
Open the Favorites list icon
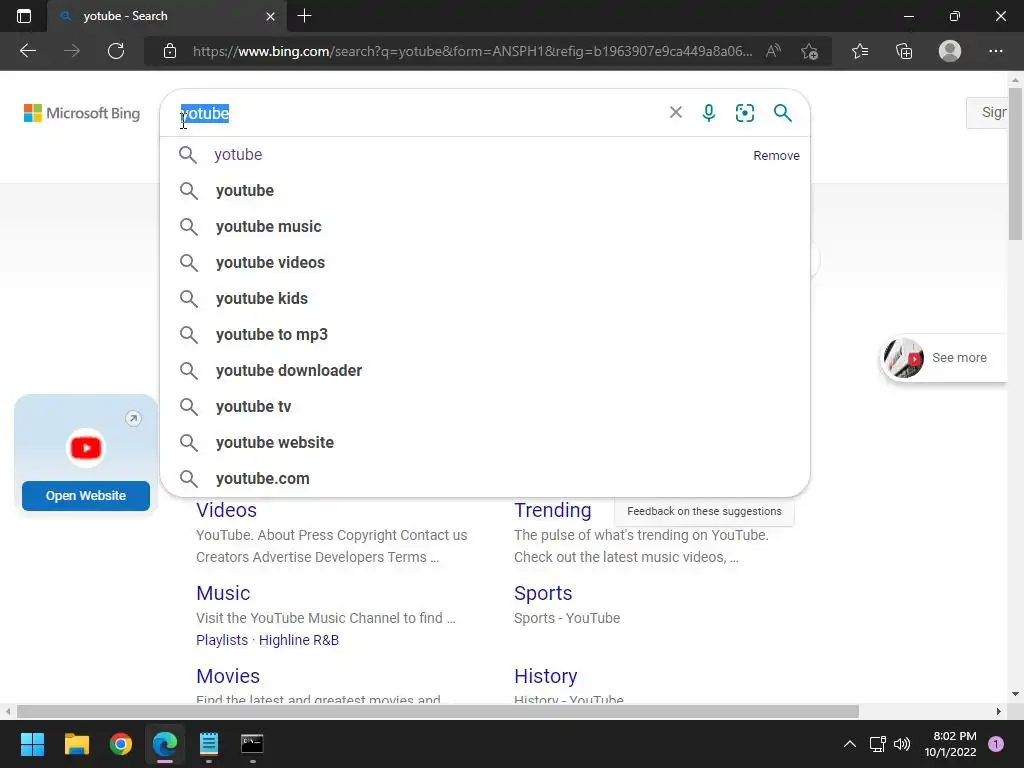[860, 51]
